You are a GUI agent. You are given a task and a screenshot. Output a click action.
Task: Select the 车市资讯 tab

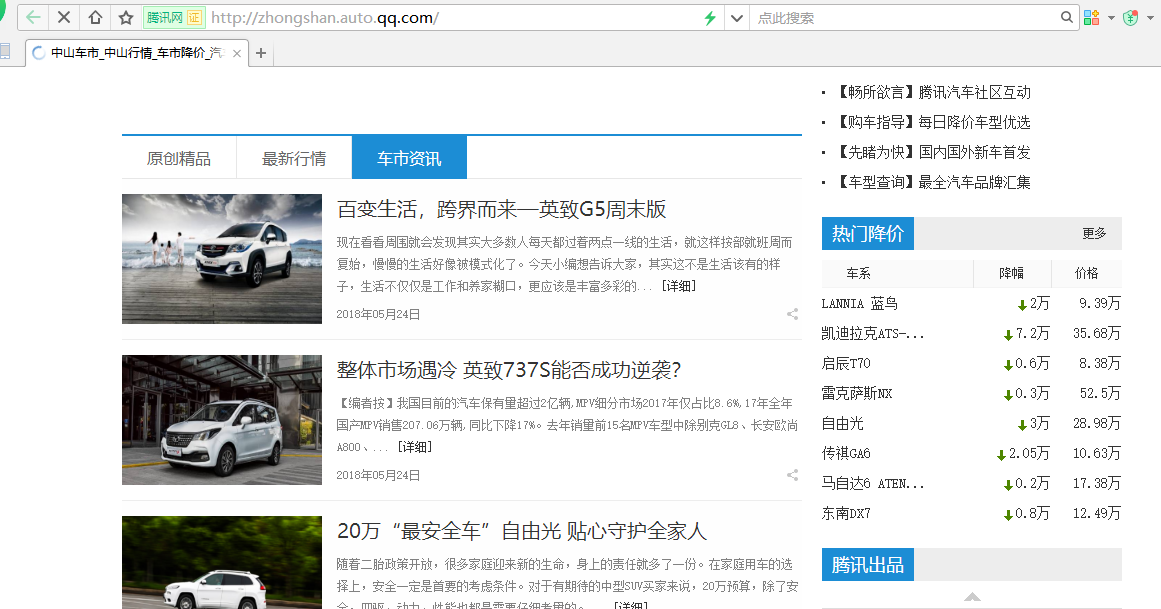(409, 158)
